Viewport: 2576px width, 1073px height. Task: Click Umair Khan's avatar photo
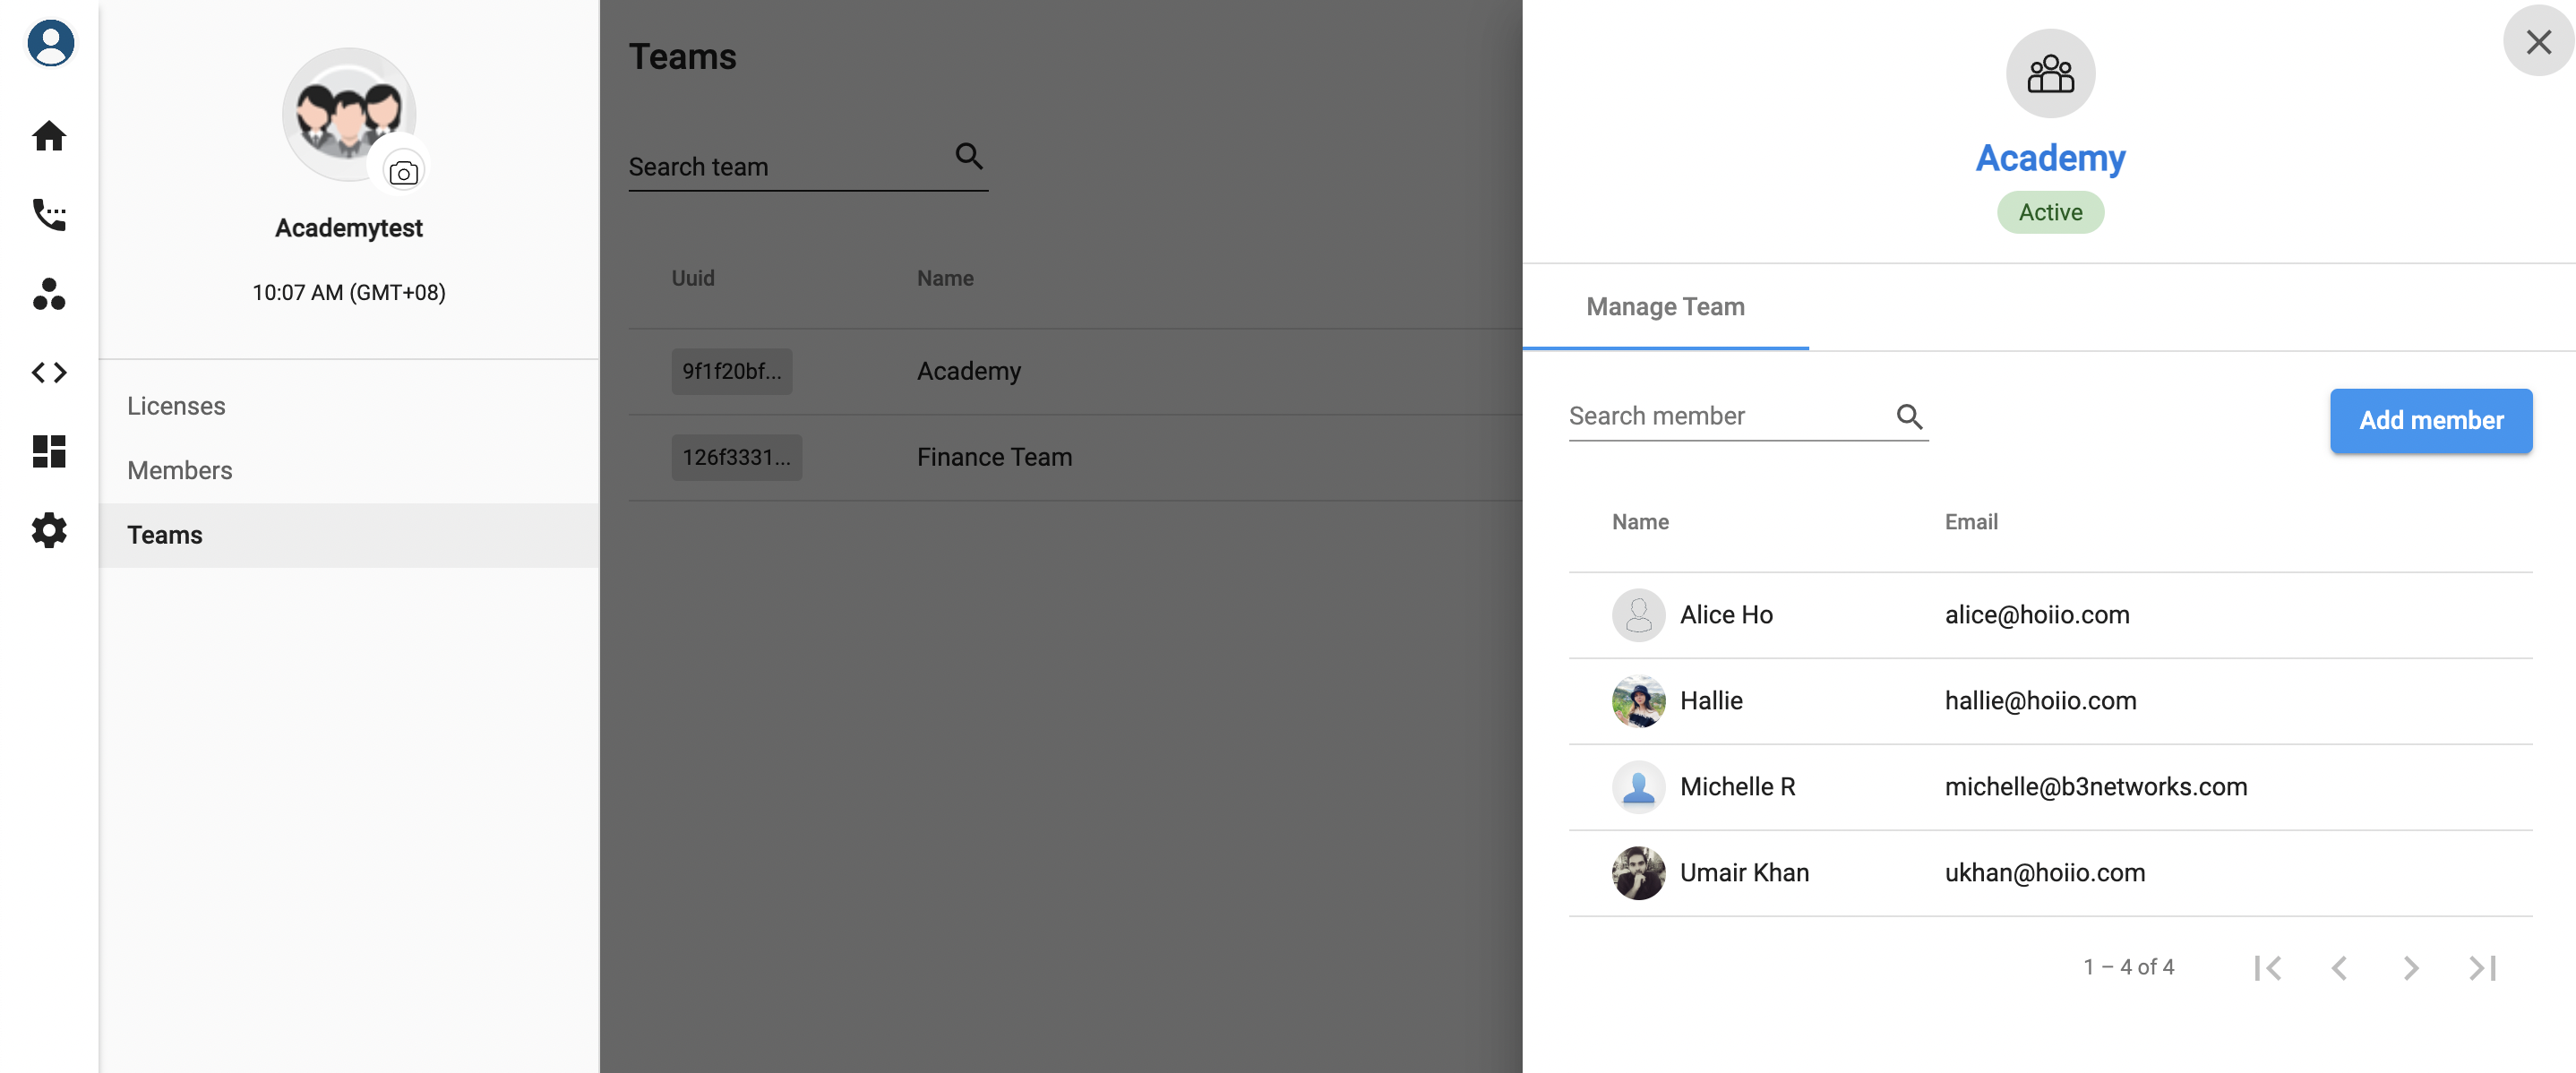coord(1638,873)
